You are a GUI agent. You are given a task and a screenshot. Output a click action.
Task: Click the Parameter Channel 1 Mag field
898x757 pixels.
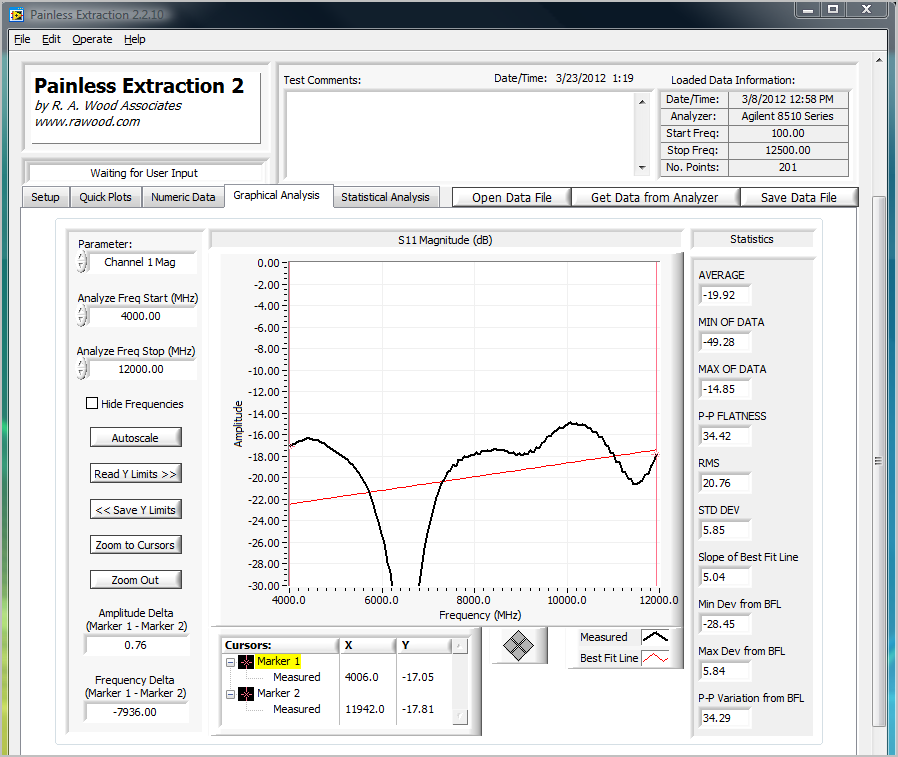pos(141,262)
